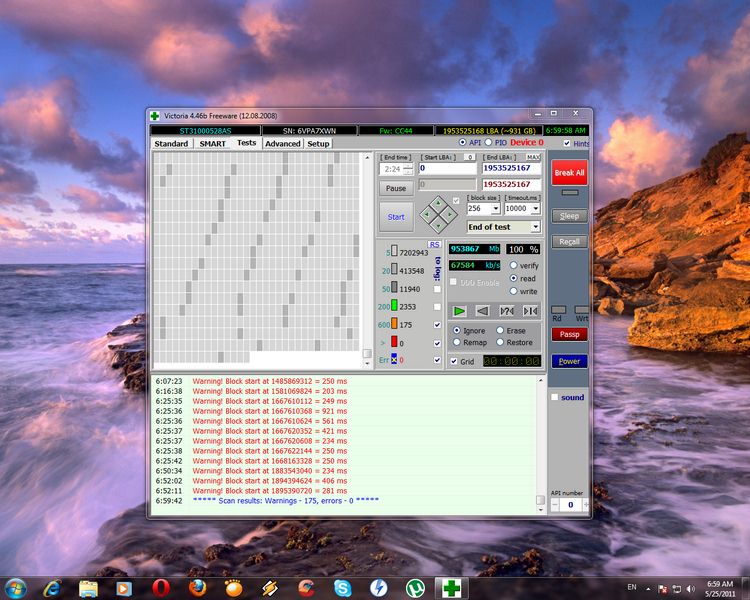
Task: Enable log checkbox for 50 ms blocks
Action: (x=437, y=289)
